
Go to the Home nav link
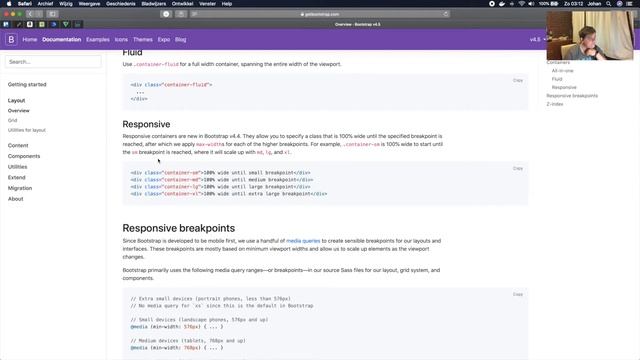30,40
